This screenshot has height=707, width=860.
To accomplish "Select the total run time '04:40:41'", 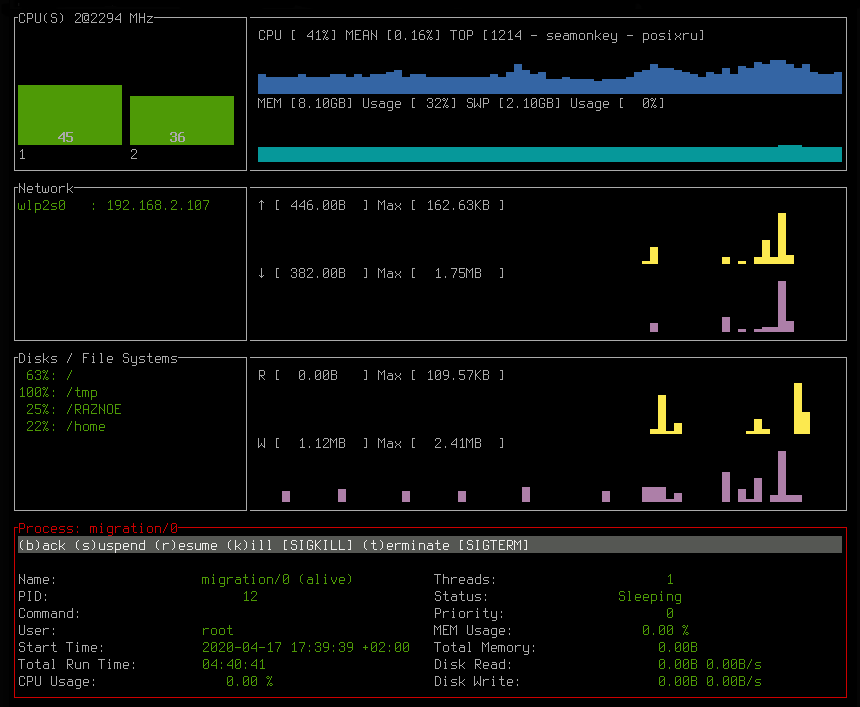I will tap(234, 665).
